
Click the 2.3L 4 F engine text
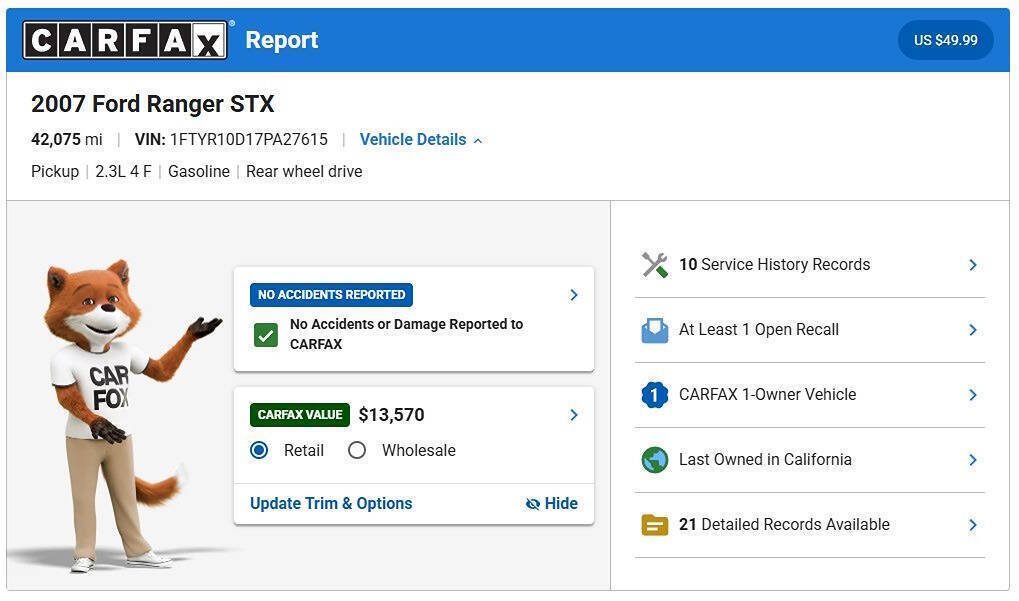123,172
